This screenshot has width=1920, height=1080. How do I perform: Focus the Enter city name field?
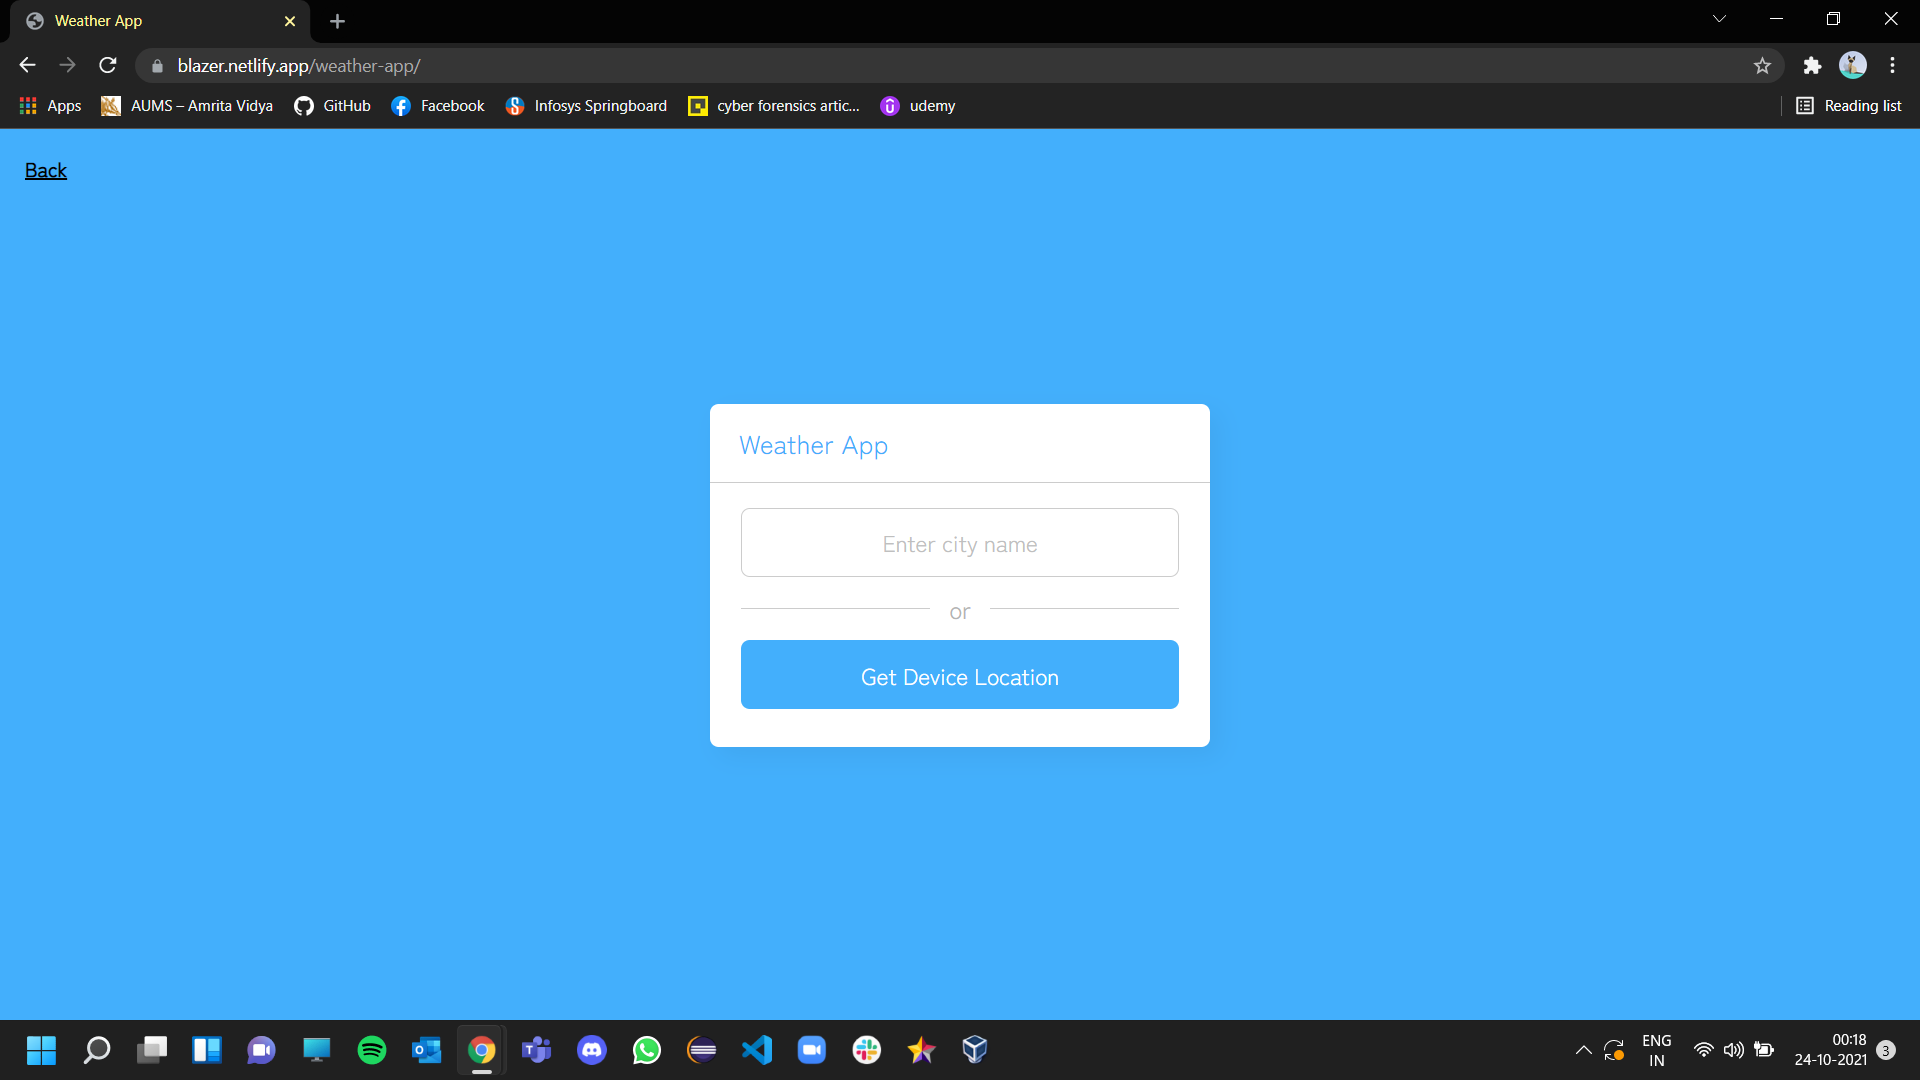coord(959,543)
